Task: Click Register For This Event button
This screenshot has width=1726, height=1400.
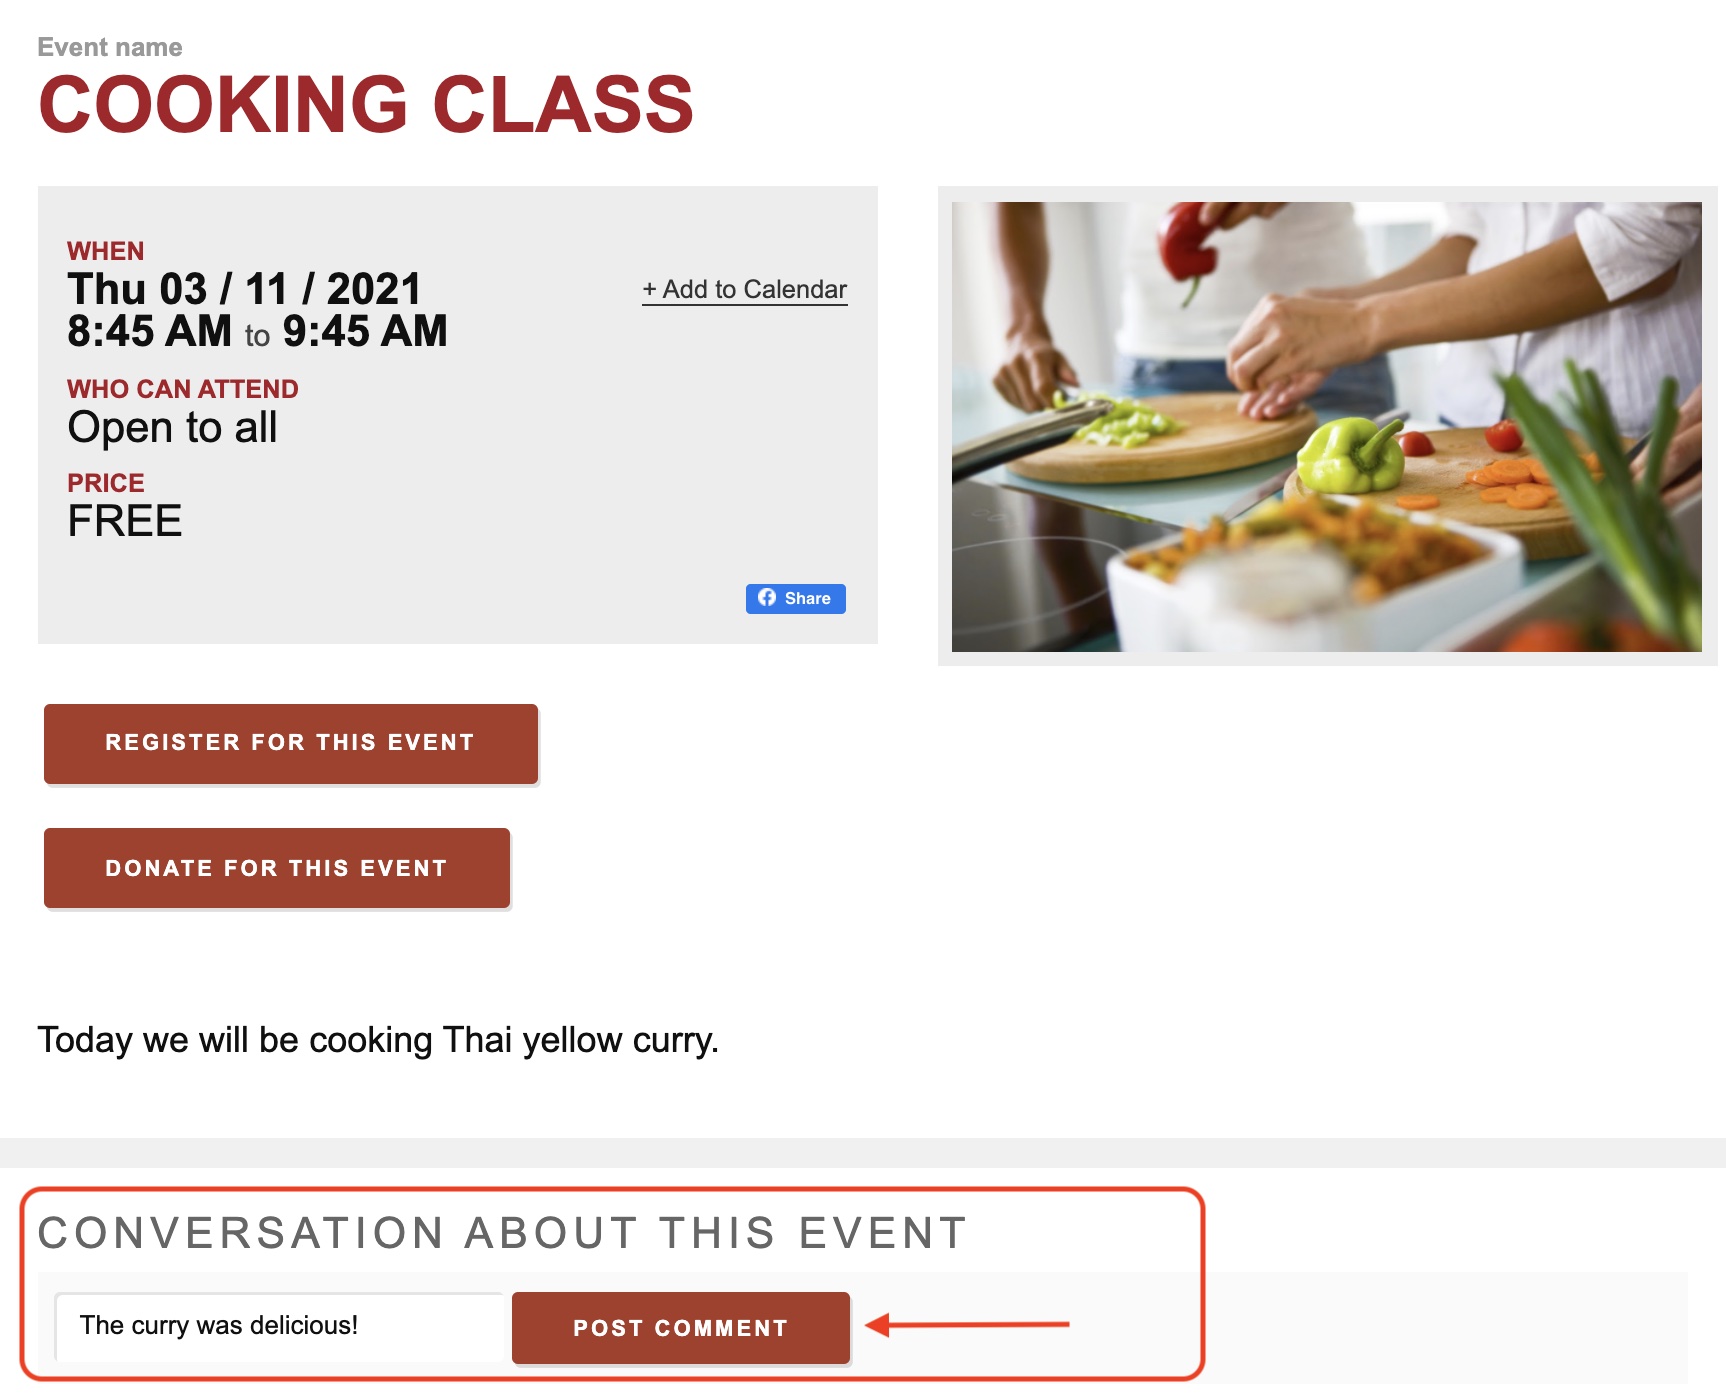Action: tap(291, 743)
